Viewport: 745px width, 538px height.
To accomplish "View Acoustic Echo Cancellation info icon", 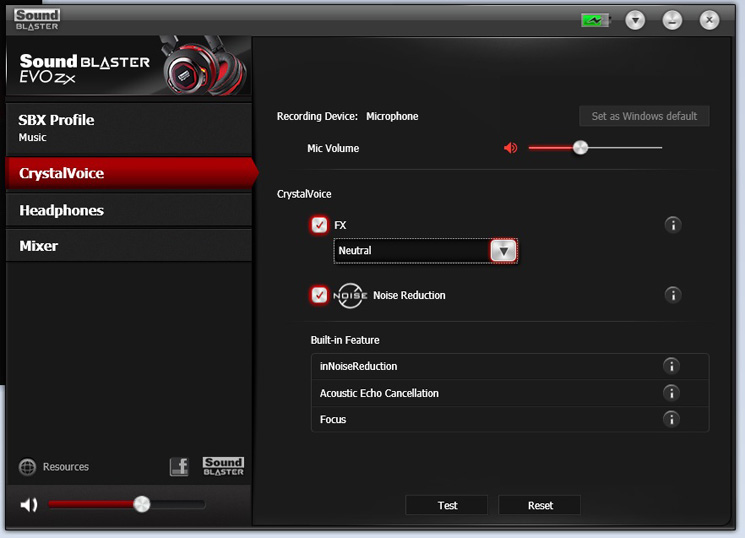I will point(671,393).
